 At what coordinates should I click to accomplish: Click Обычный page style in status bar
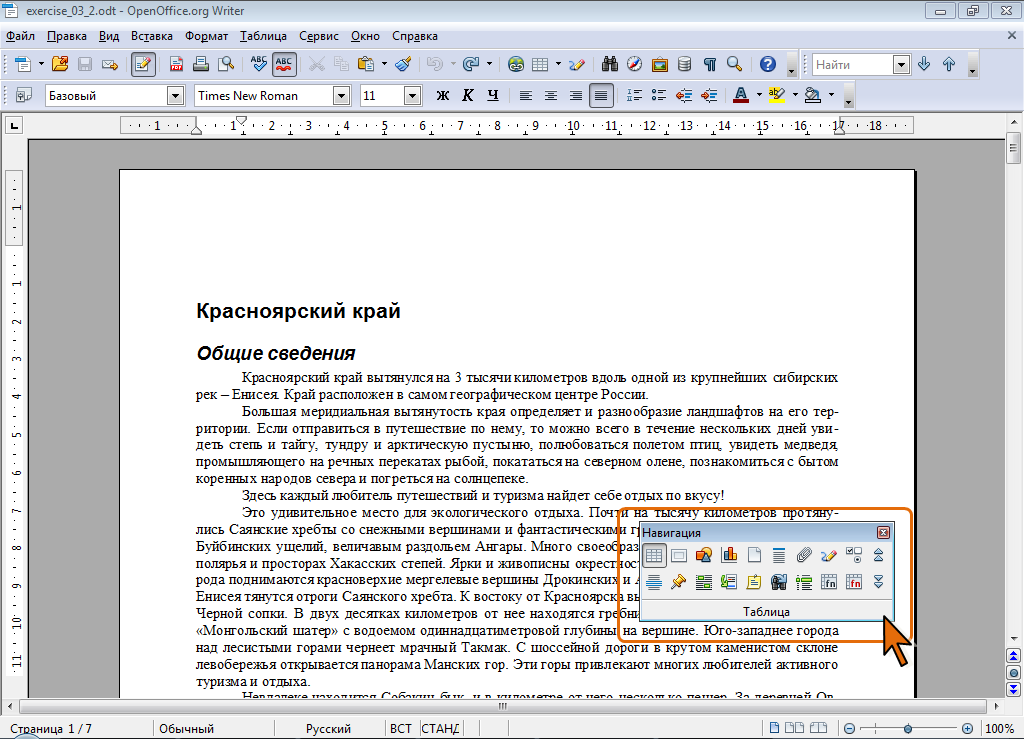187,729
